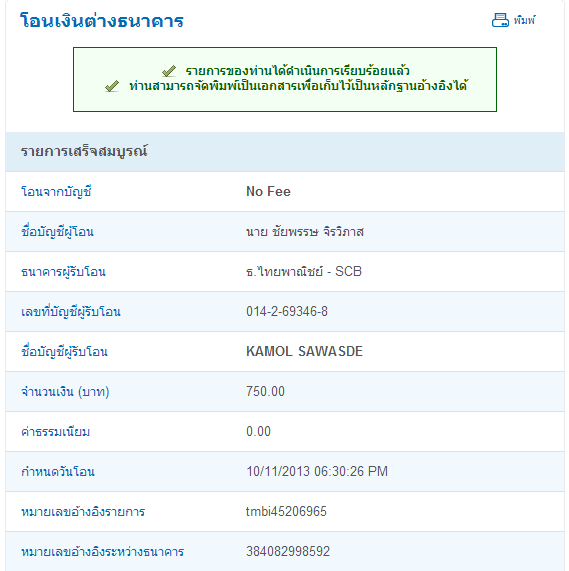
Task: Click the label เลขที่บัญชีผู้รับโอน
Action: click(71, 312)
